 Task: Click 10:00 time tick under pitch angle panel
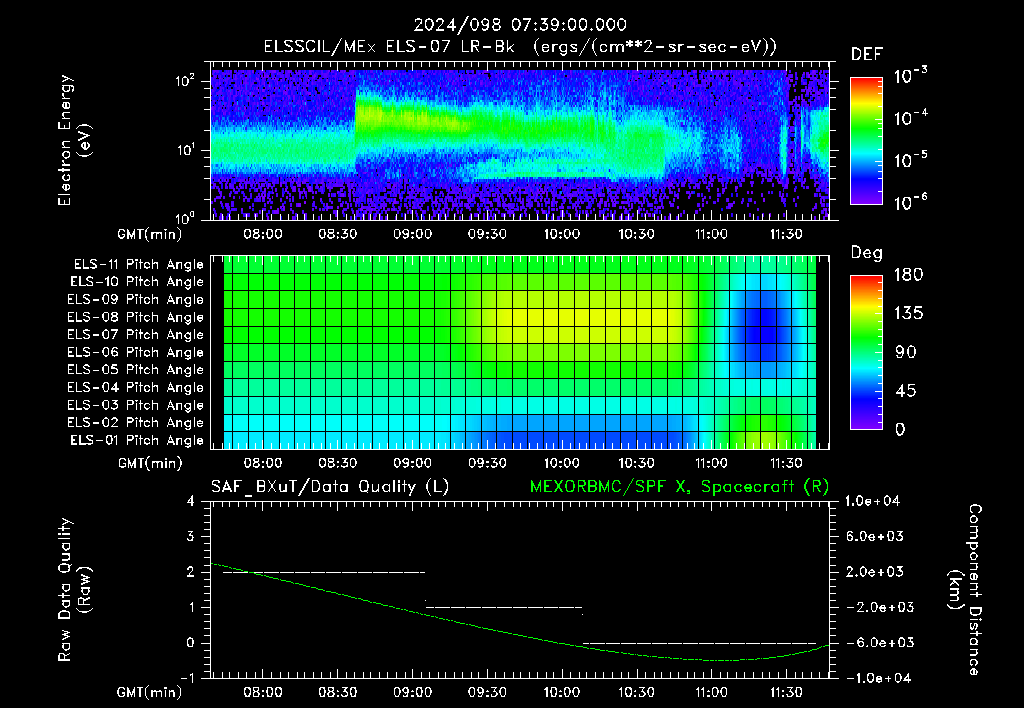tap(562, 463)
